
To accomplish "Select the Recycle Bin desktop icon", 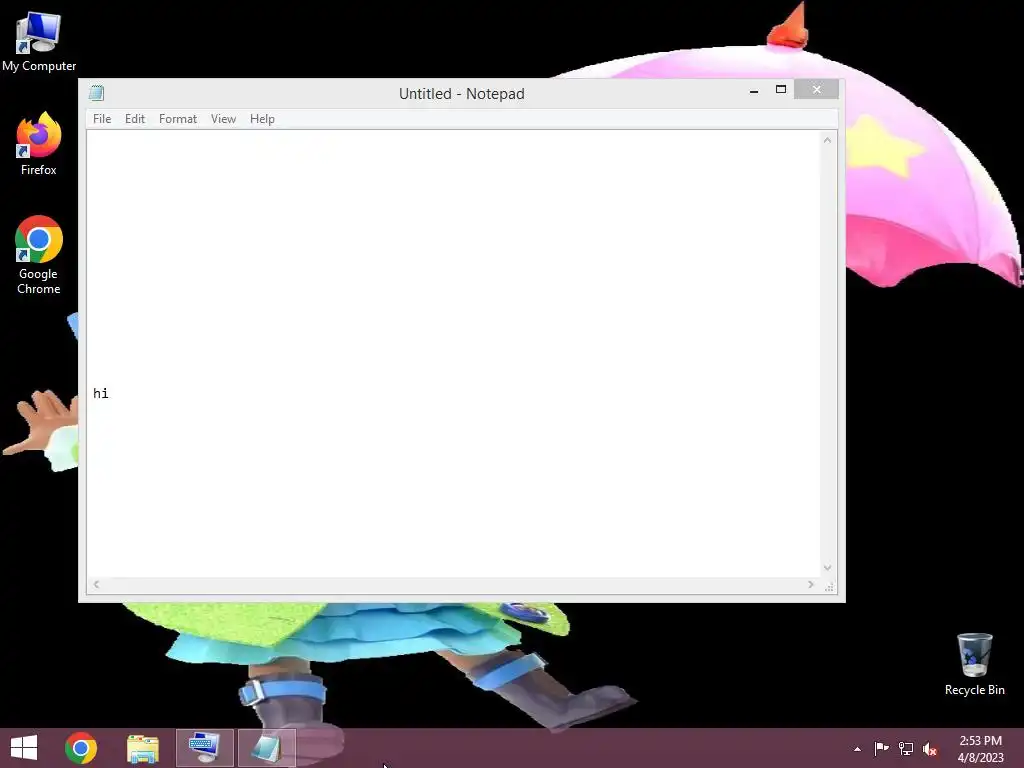I will [974, 665].
